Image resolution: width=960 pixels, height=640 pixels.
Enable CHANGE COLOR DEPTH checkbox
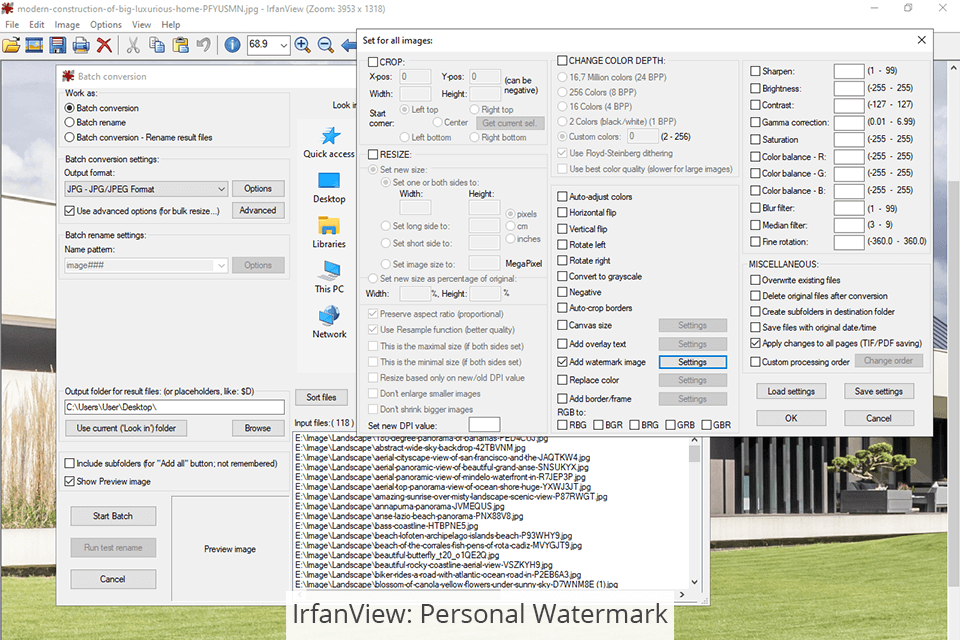(562, 60)
